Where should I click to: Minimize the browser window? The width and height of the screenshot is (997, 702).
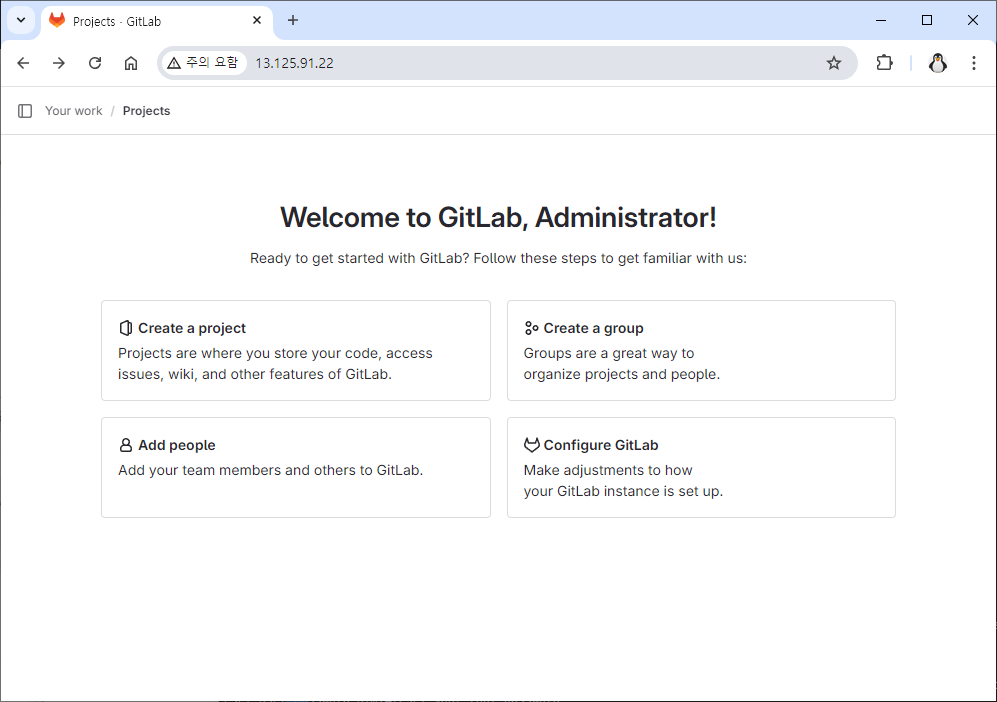(881, 20)
